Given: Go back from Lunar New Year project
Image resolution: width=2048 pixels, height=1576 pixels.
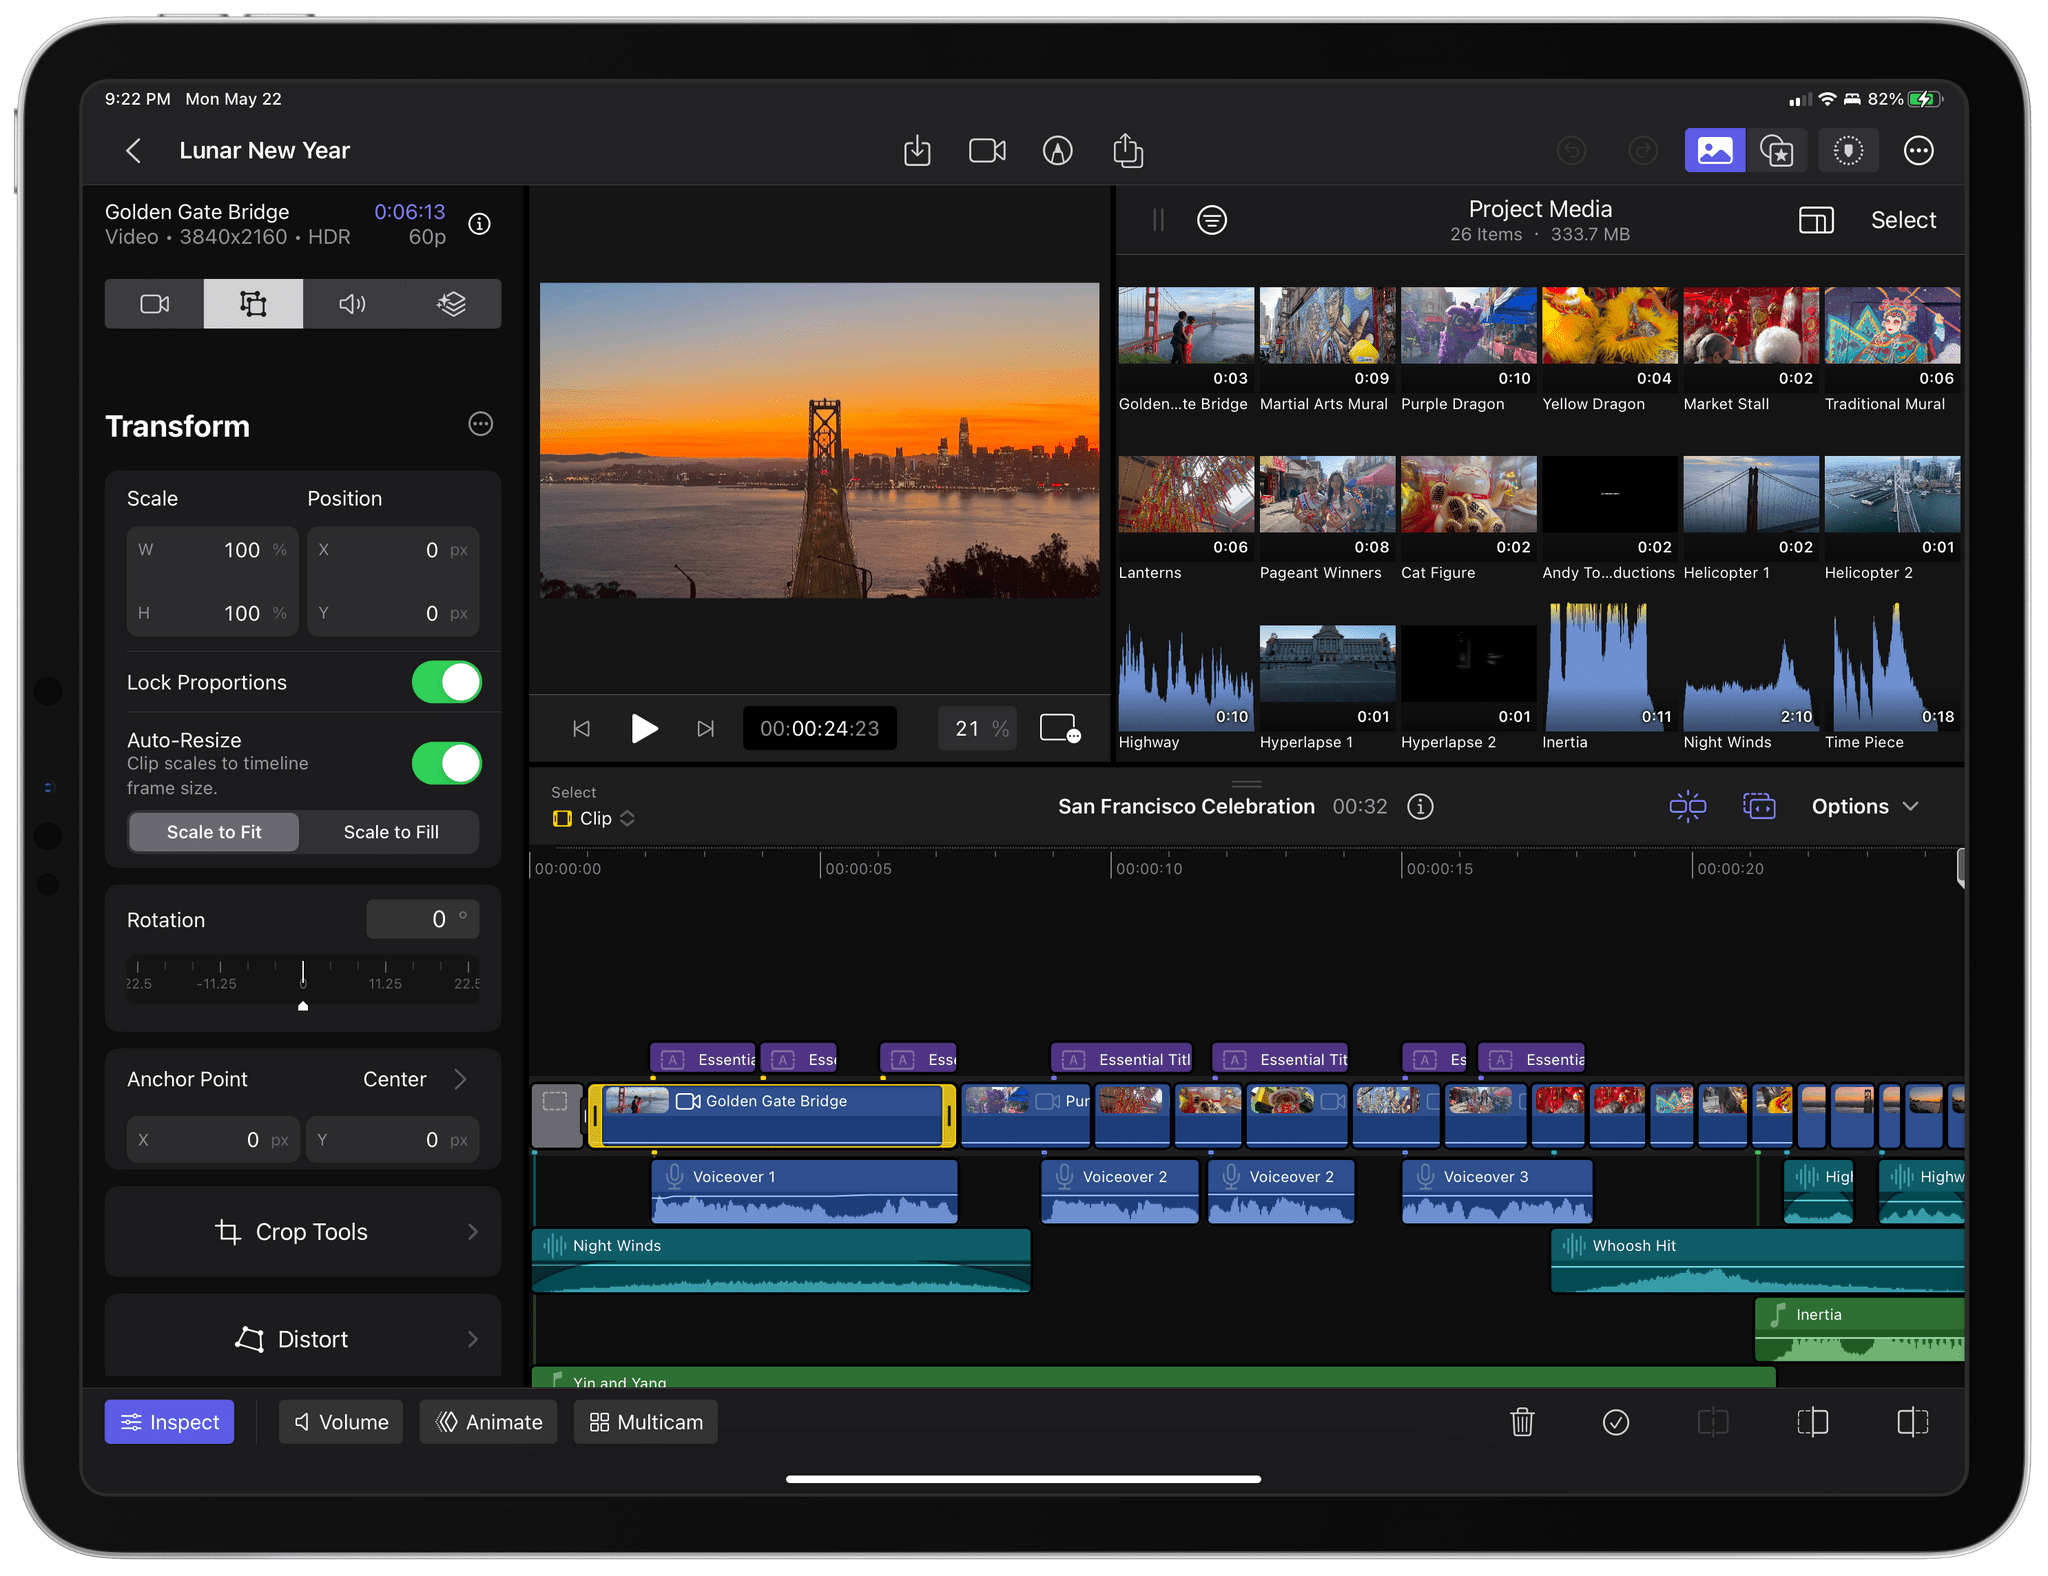Looking at the screenshot, I should [x=133, y=151].
